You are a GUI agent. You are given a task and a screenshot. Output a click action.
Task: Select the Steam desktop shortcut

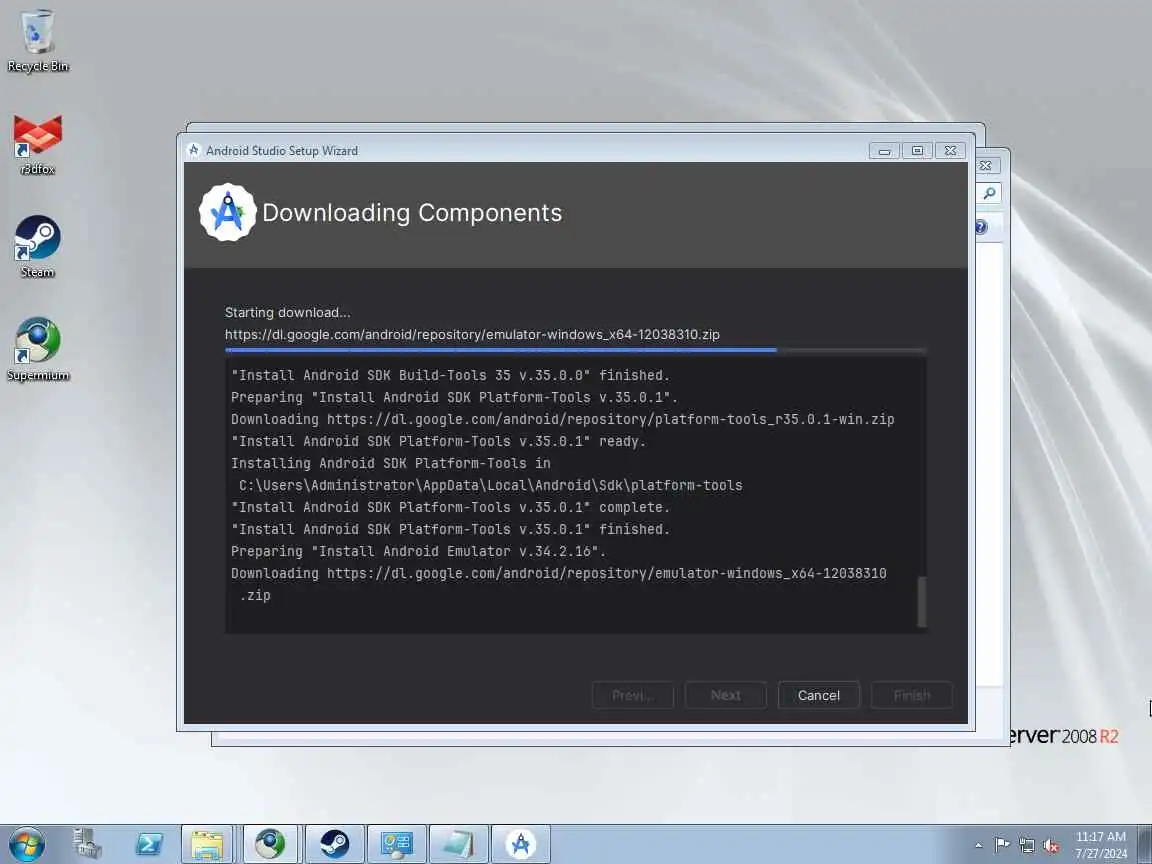(x=37, y=247)
